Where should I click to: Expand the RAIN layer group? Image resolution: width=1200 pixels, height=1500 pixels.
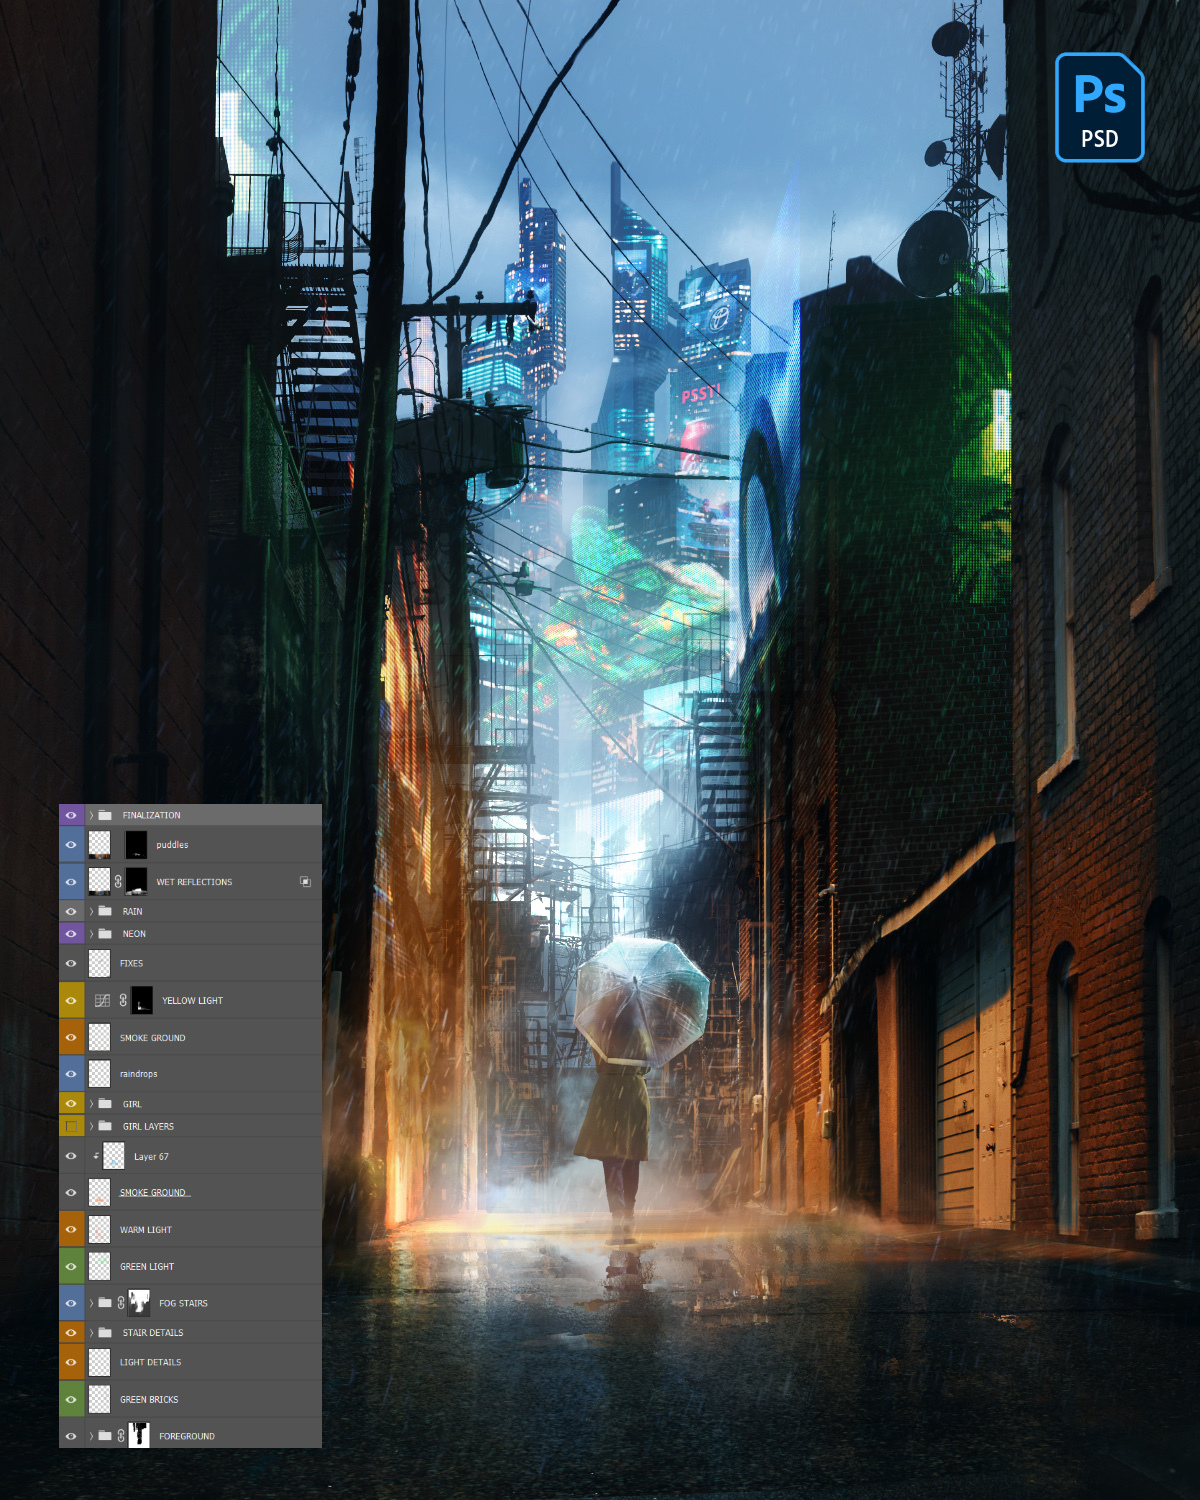click(91, 911)
